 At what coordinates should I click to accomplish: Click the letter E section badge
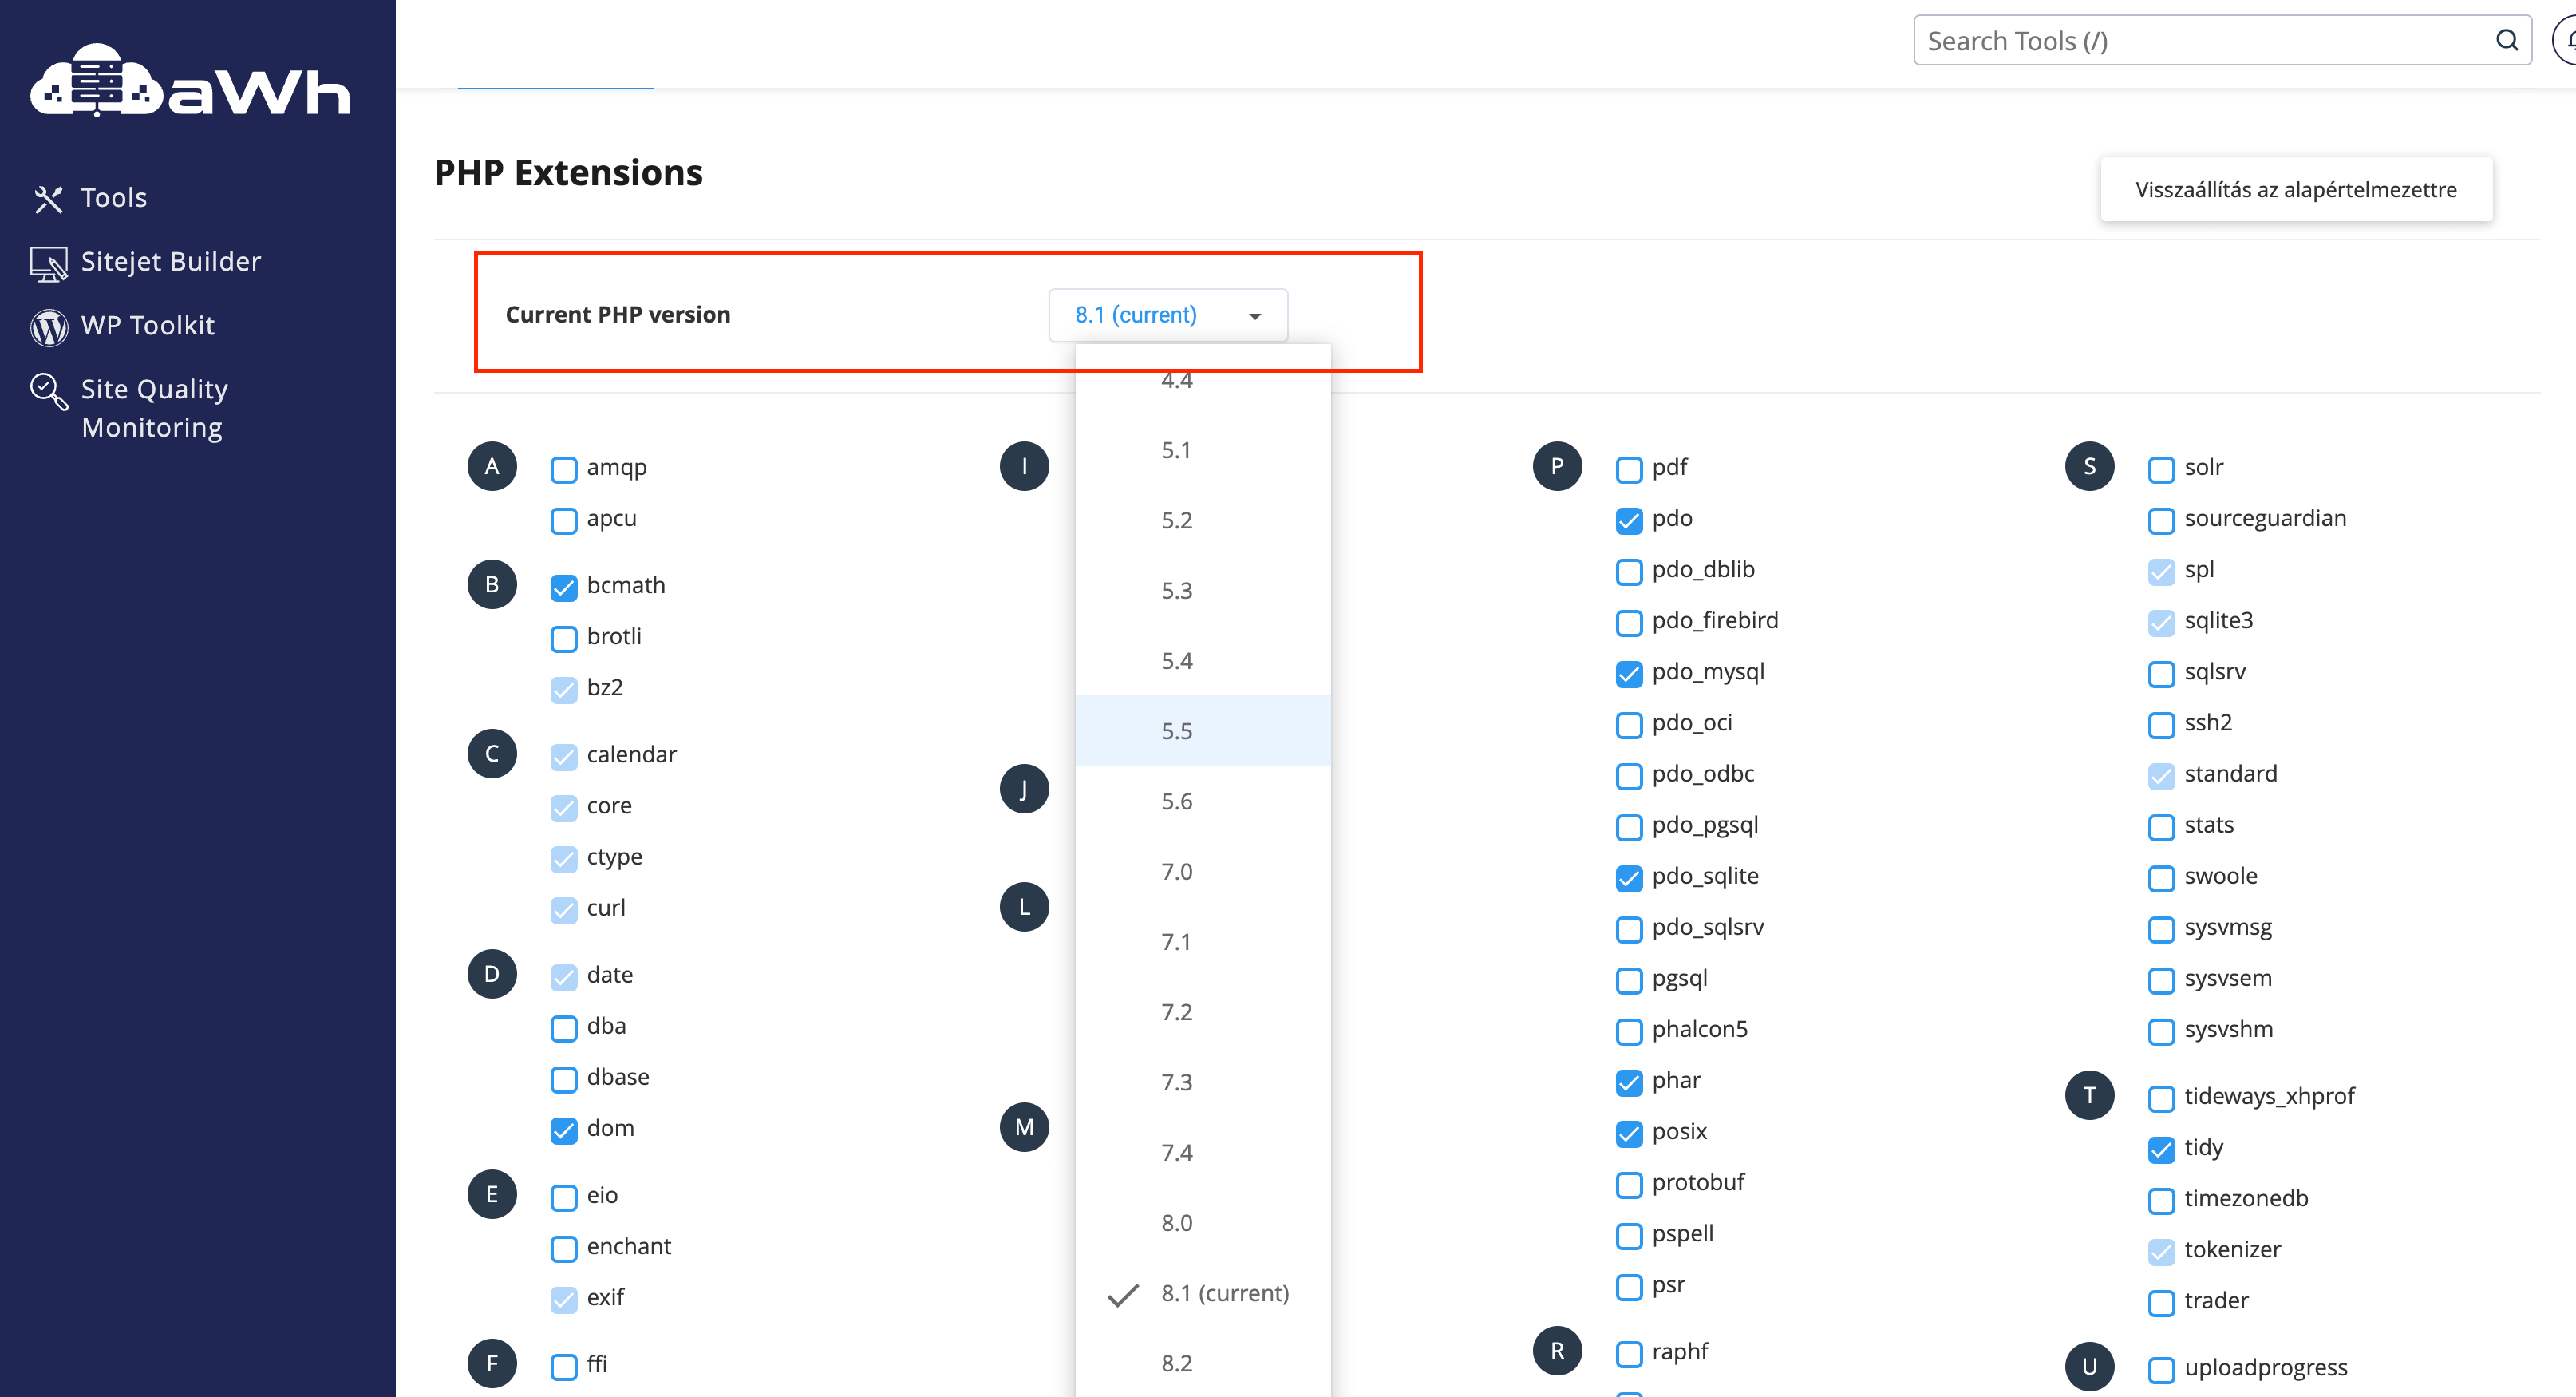tap(492, 1194)
